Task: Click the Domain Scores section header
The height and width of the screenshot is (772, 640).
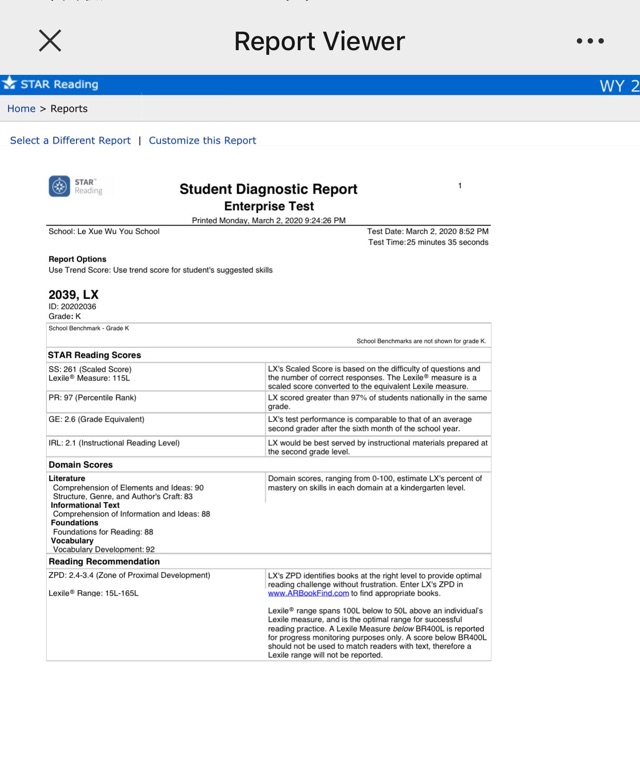Action: (x=81, y=465)
